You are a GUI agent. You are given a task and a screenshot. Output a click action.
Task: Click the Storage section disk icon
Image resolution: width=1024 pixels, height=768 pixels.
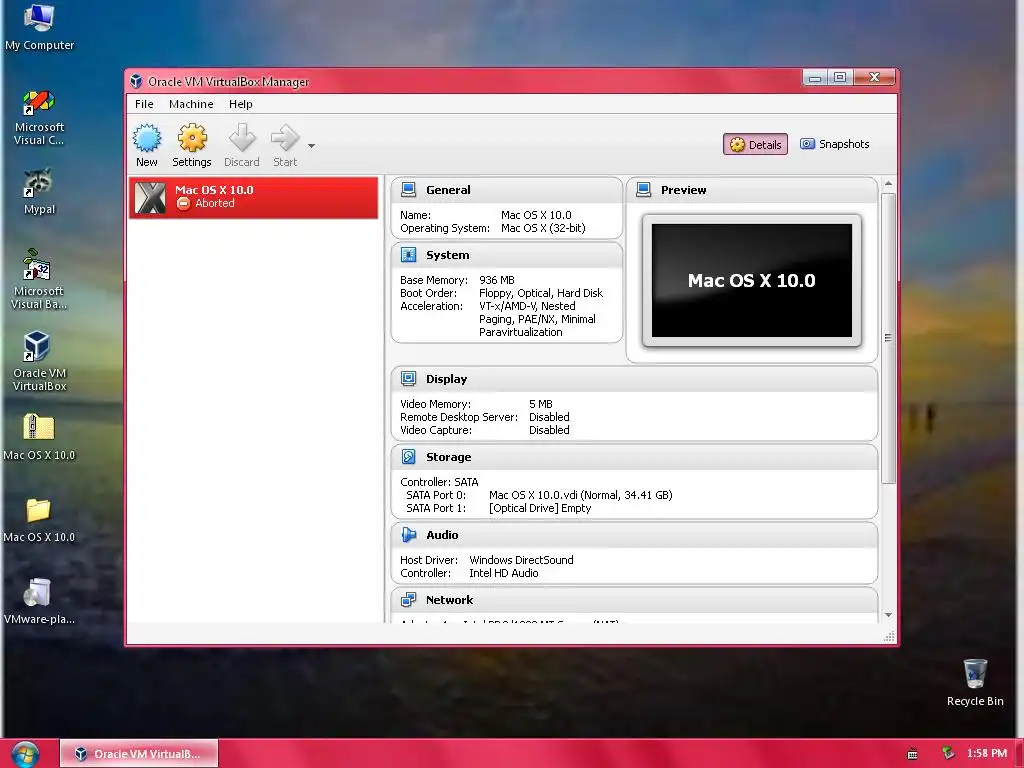(x=409, y=456)
